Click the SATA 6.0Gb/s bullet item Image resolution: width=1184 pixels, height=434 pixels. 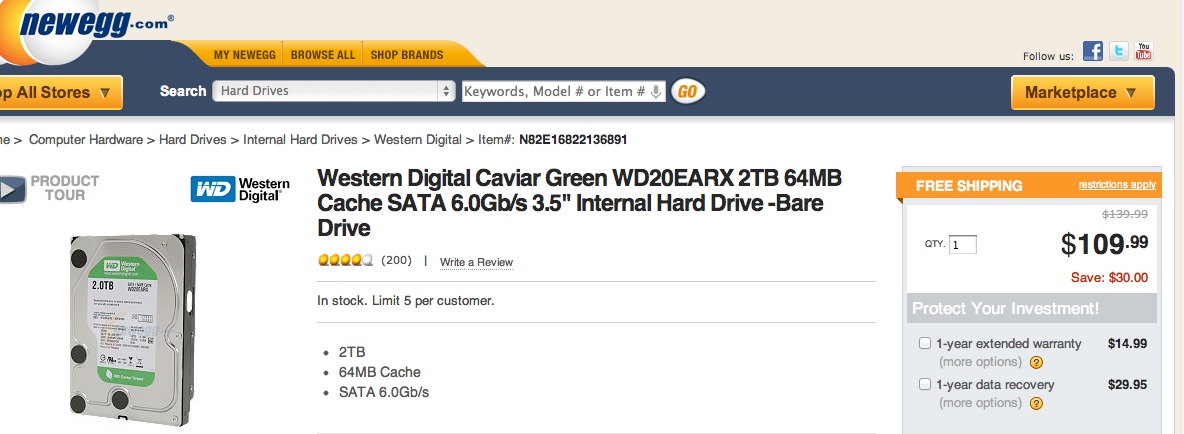coord(384,392)
